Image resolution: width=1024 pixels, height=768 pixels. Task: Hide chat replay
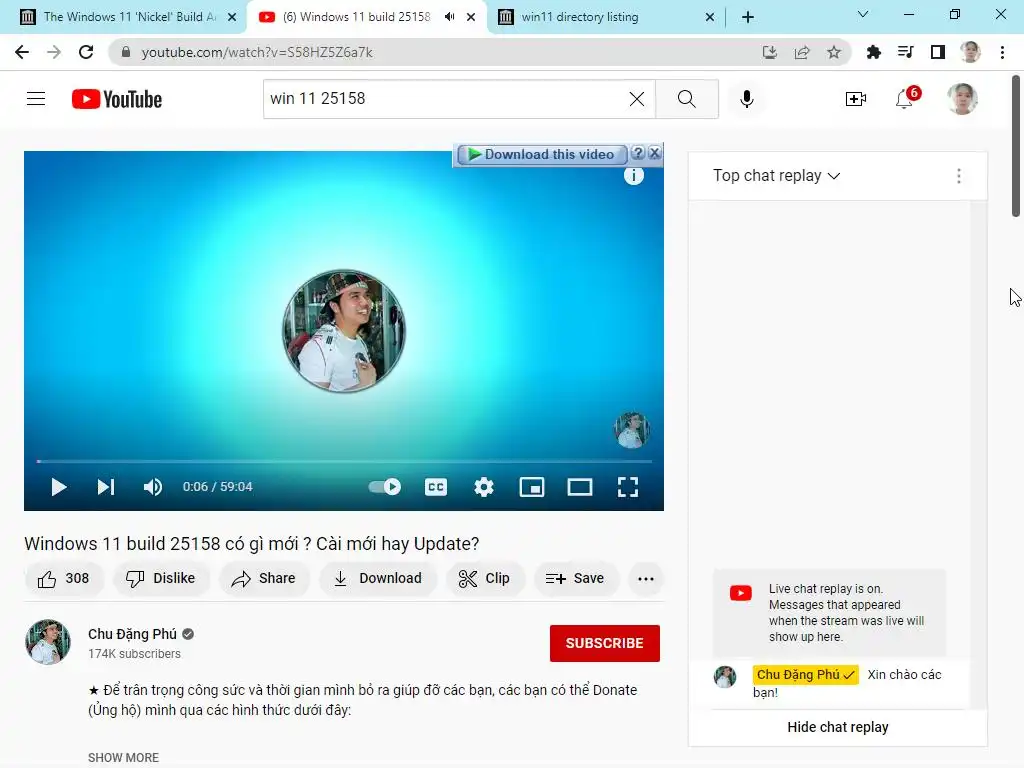click(x=838, y=727)
